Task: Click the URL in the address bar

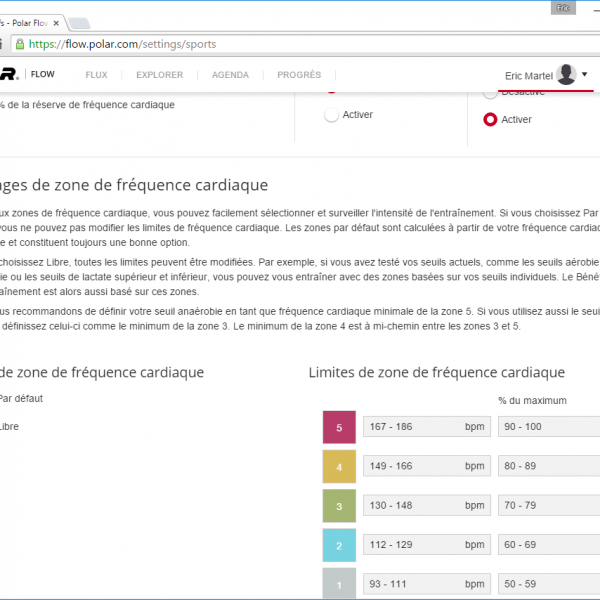Action: (122, 44)
